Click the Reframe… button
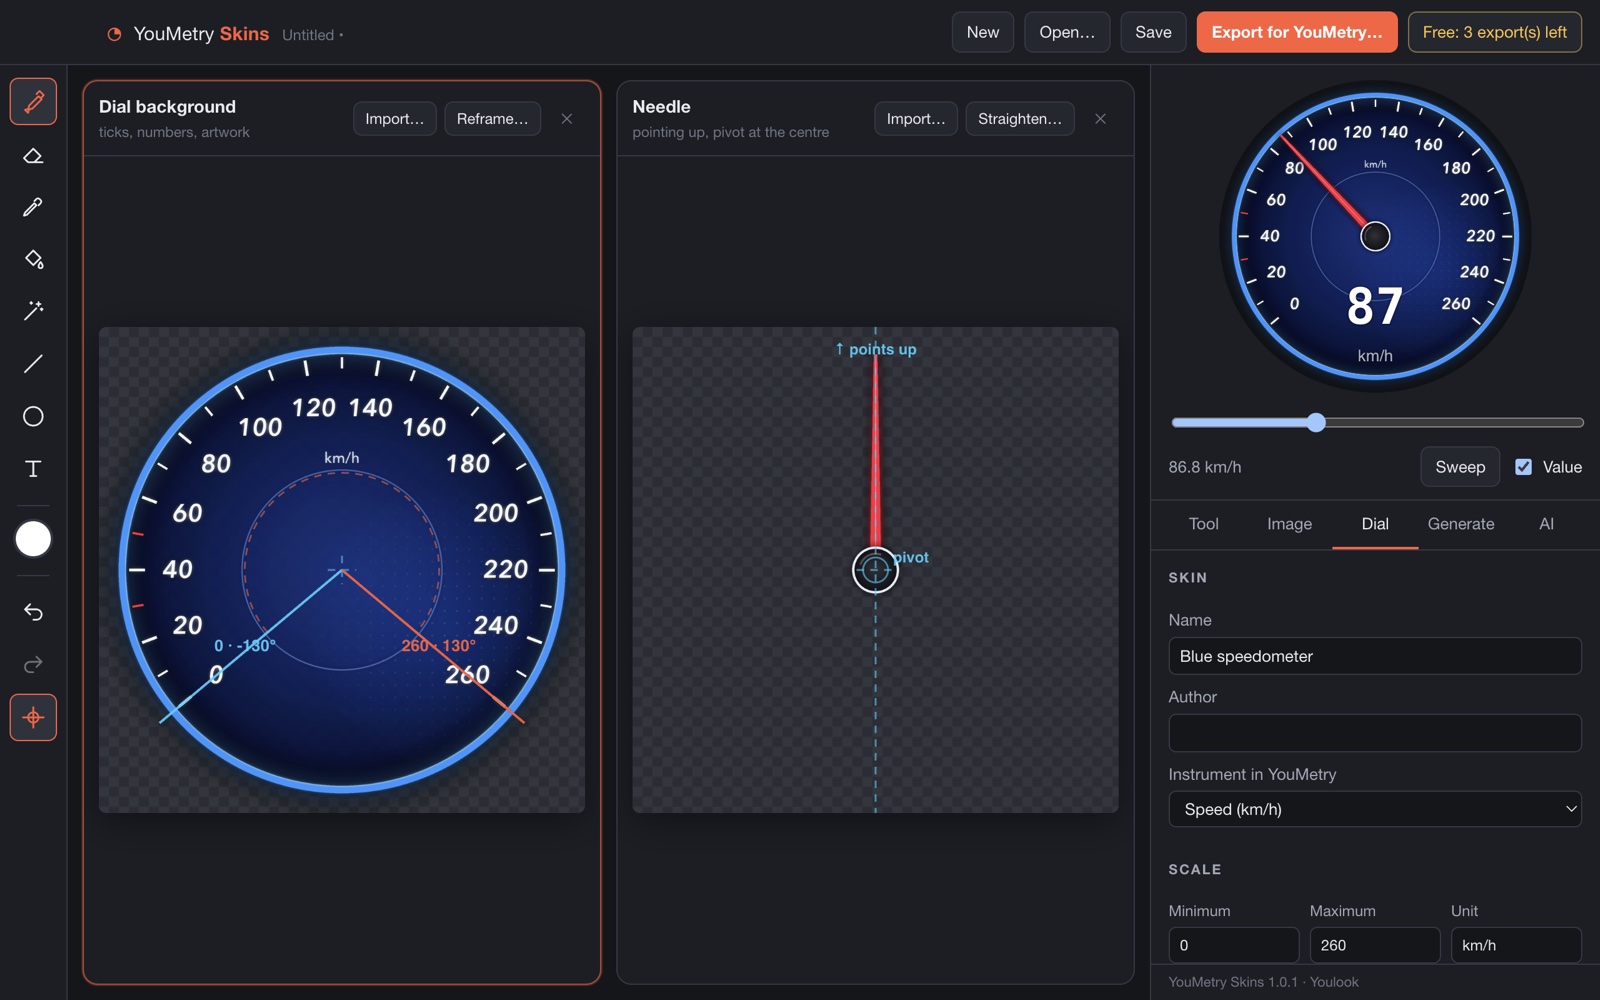 [492, 118]
